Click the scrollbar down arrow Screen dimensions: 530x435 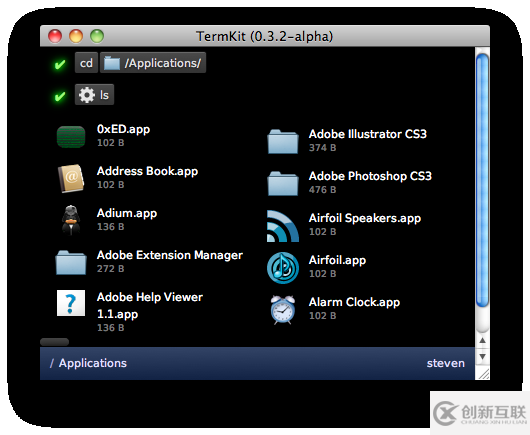tap(482, 357)
